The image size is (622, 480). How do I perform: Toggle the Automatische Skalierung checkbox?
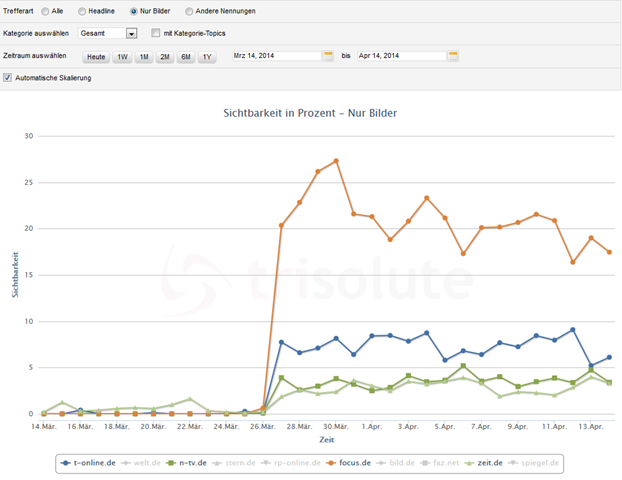coord(7,77)
